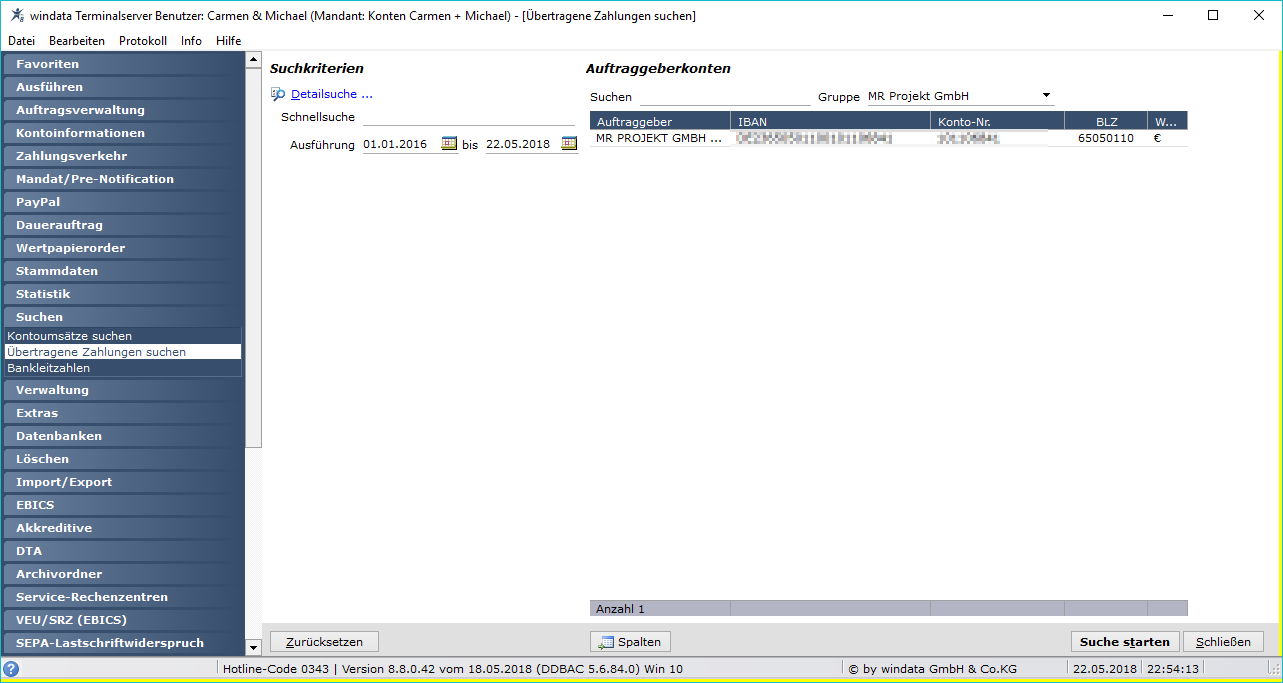This screenshot has width=1283, height=683.
Task: Expand the Dauerauftrag sidebar section
Action: click(123, 225)
